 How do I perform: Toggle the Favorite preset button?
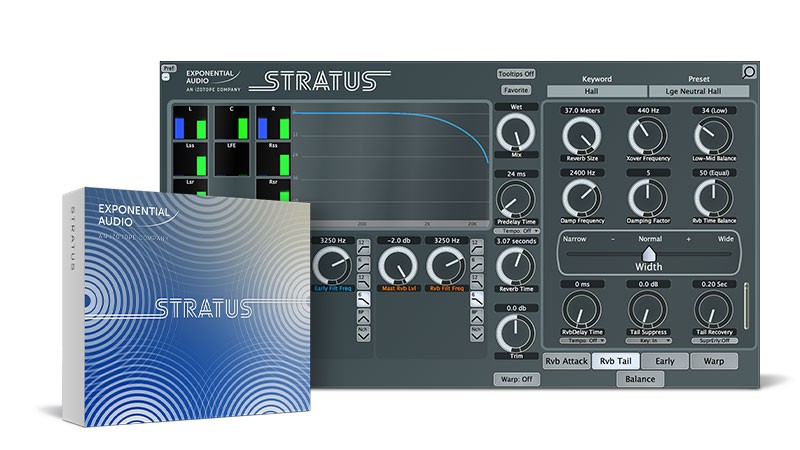pos(516,90)
